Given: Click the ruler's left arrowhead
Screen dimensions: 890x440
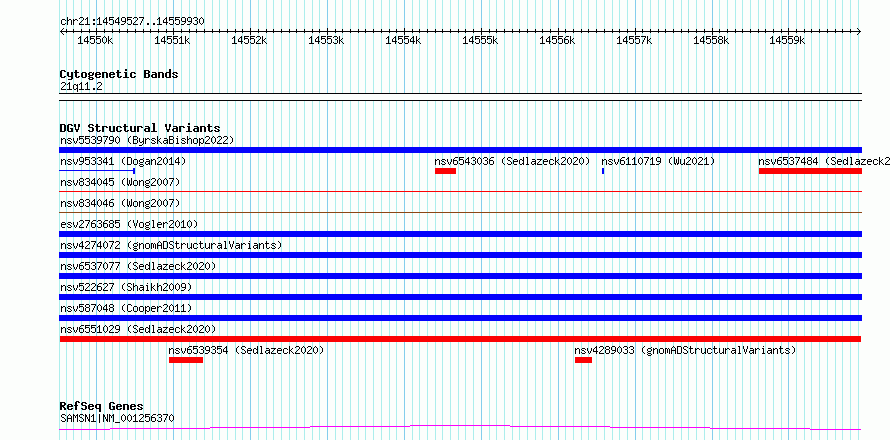Looking at the screenshot, I should 62,32.
